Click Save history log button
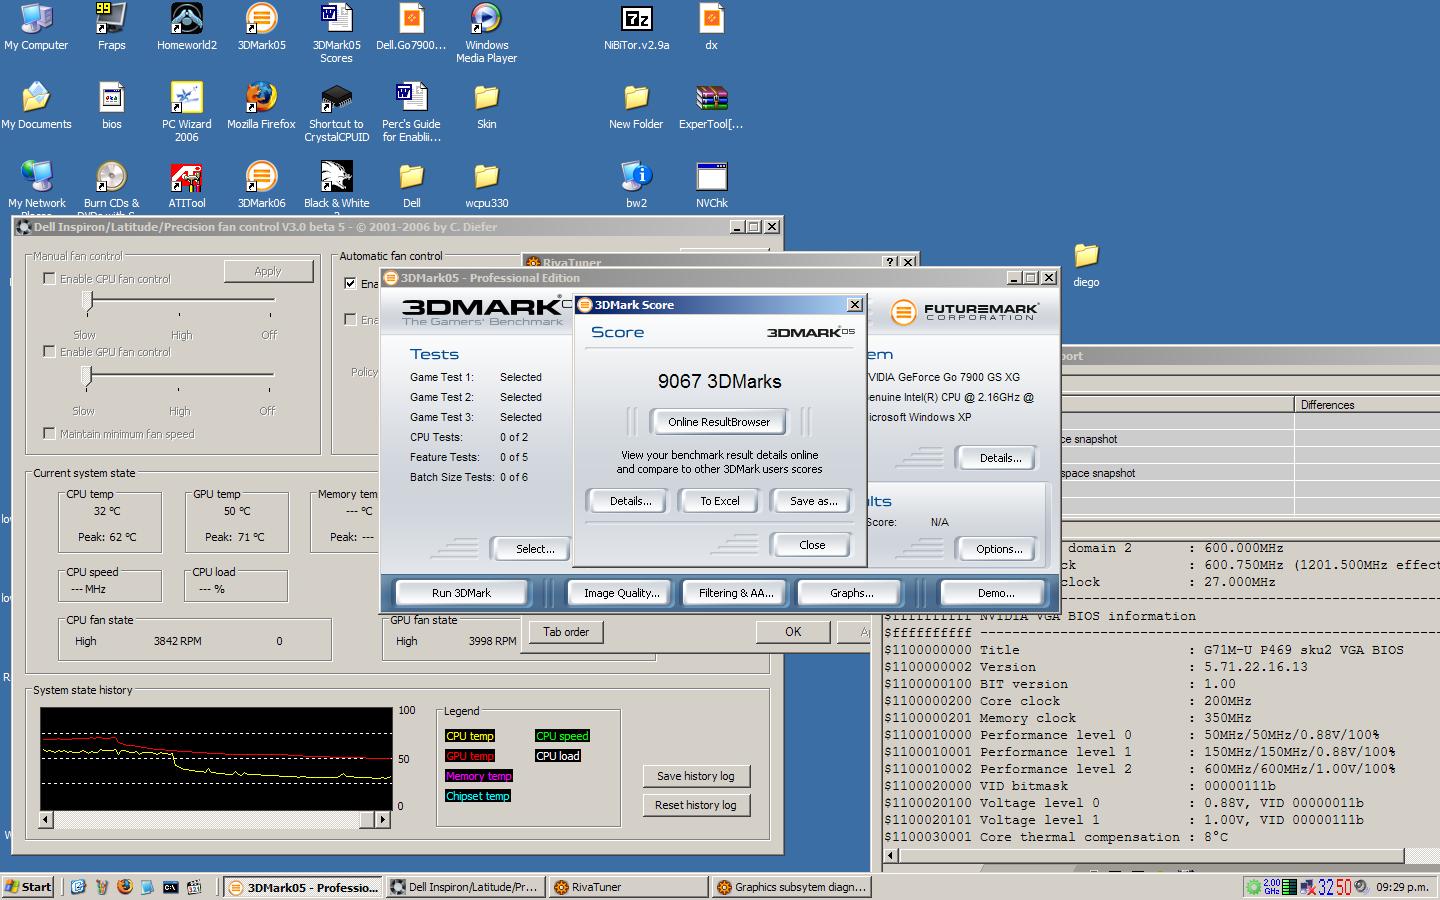The image size is (1440, 900). 695,776
